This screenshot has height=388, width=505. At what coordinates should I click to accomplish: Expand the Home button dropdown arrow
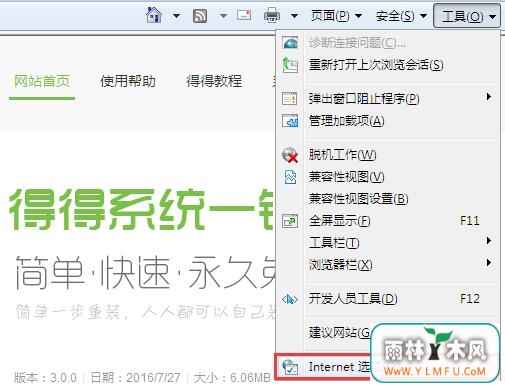pyautogui.click(x=176, y=16)
